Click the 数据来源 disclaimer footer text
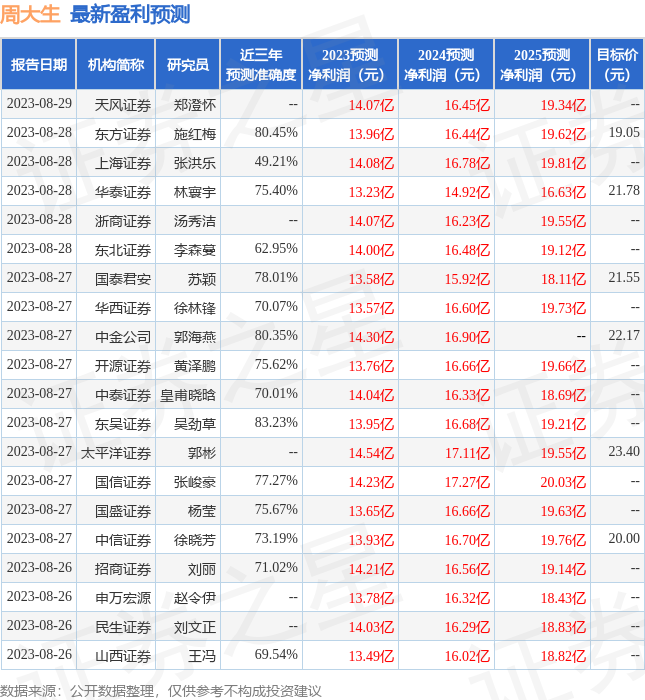 (x=161, y=691)
